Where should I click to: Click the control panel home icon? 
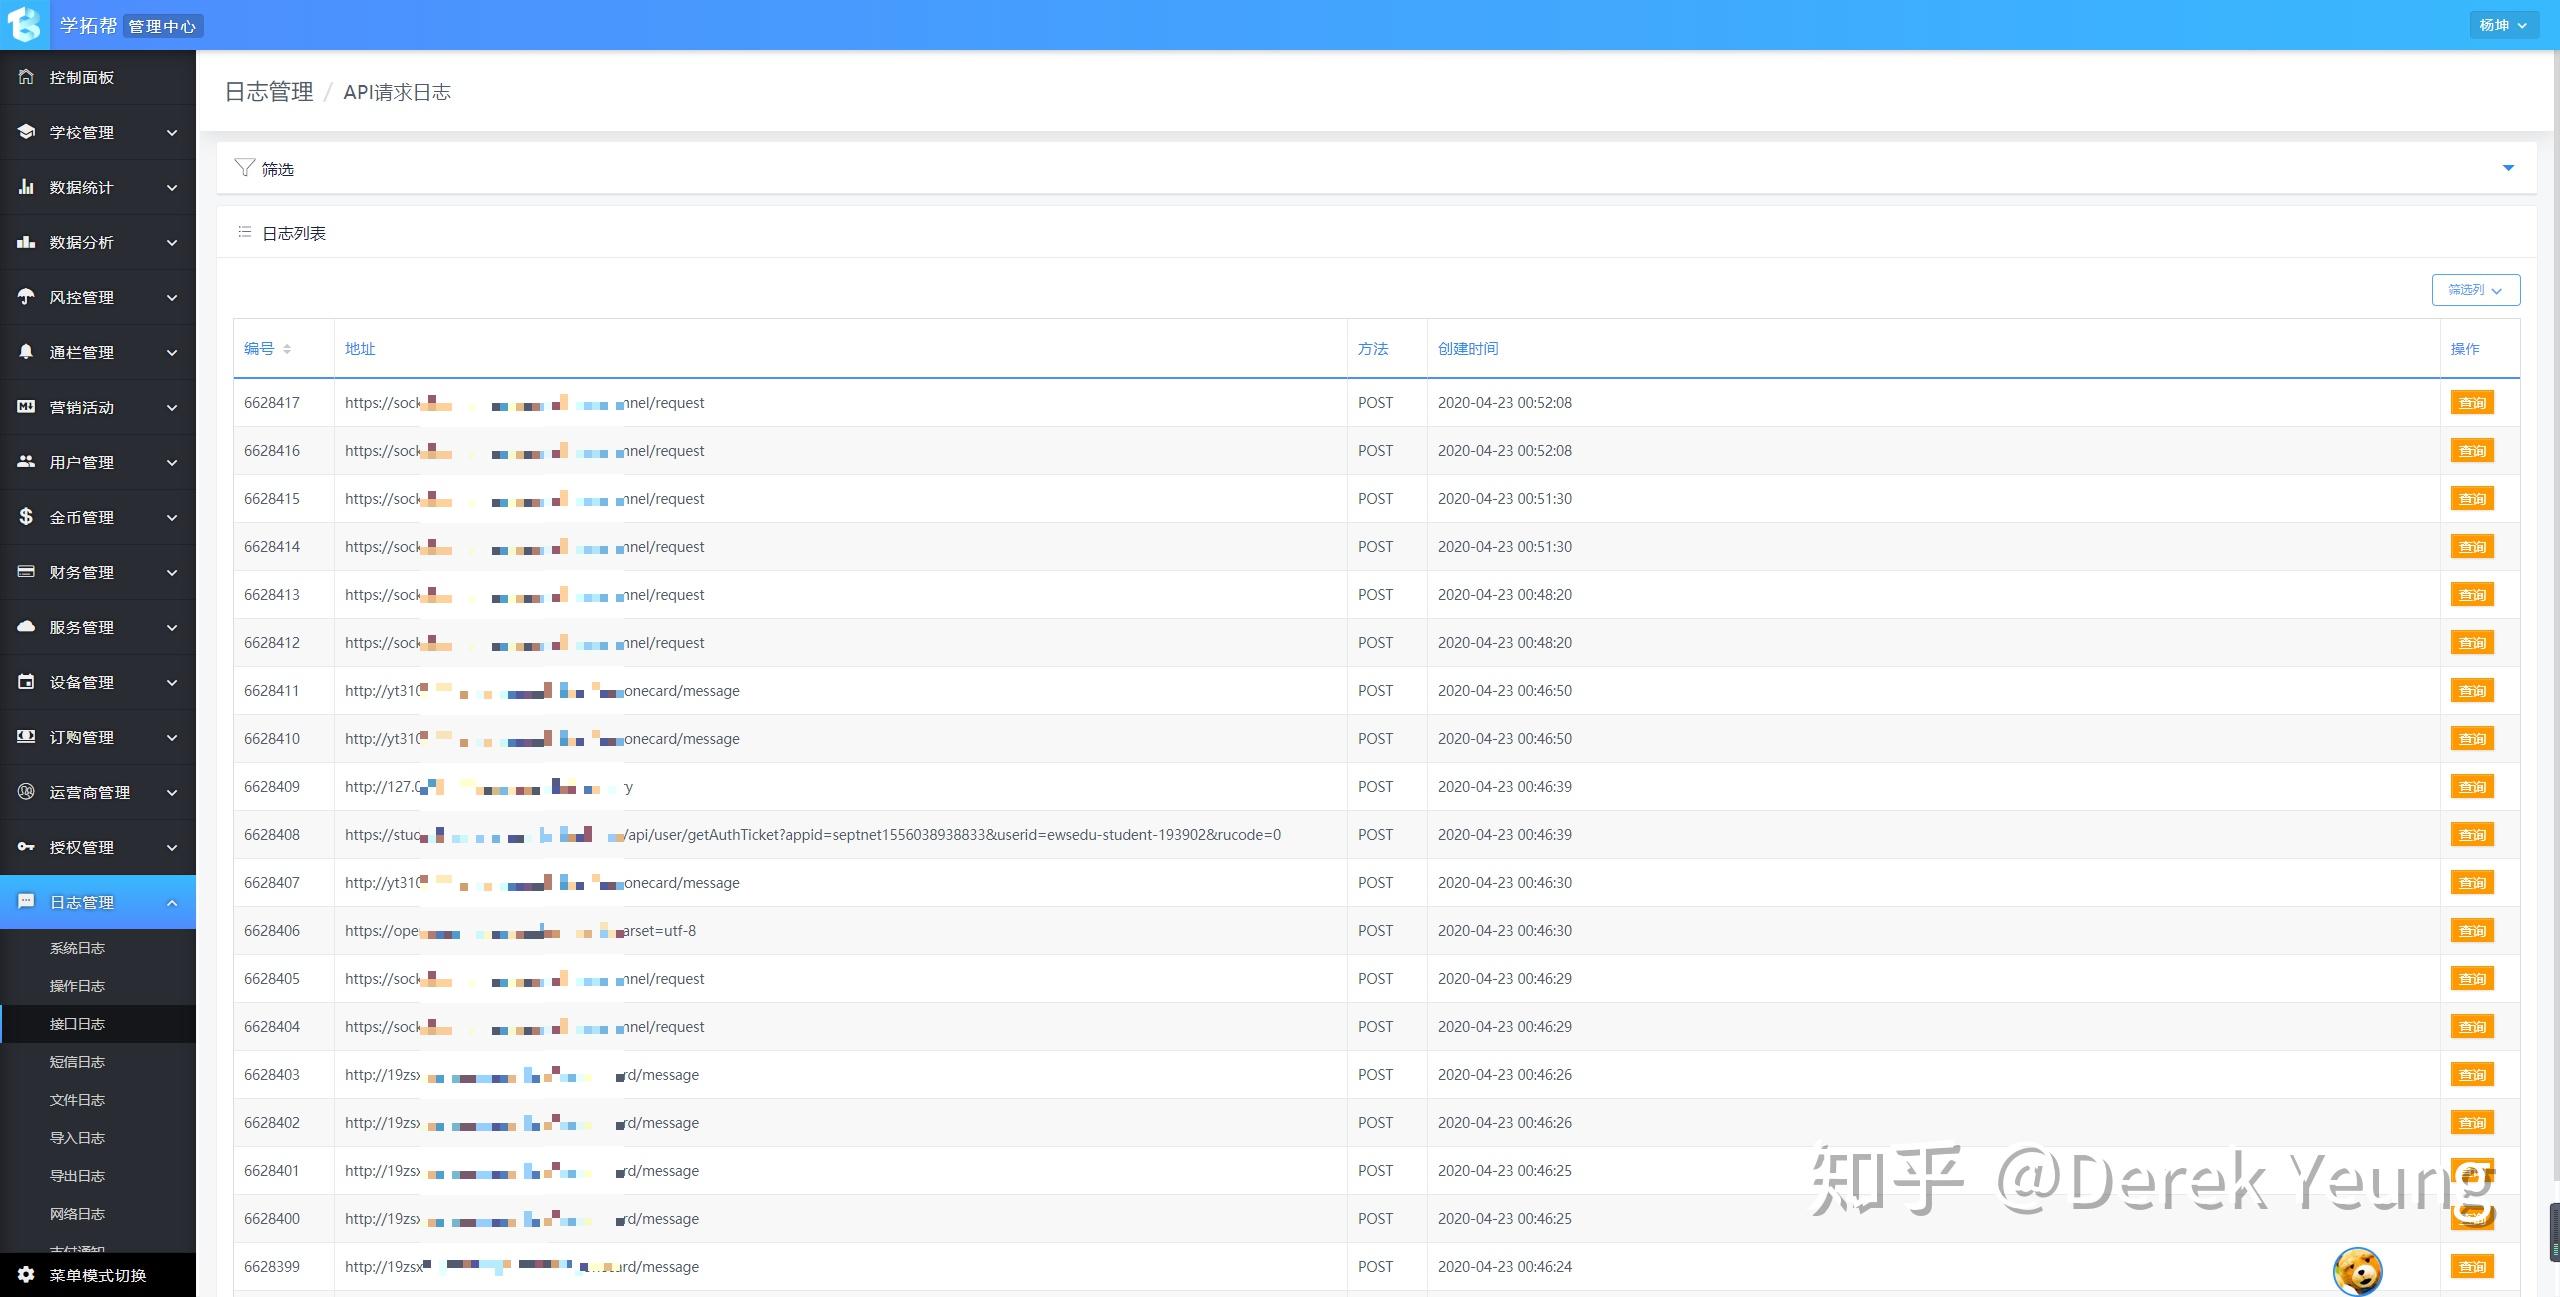(x=26, y=77)
